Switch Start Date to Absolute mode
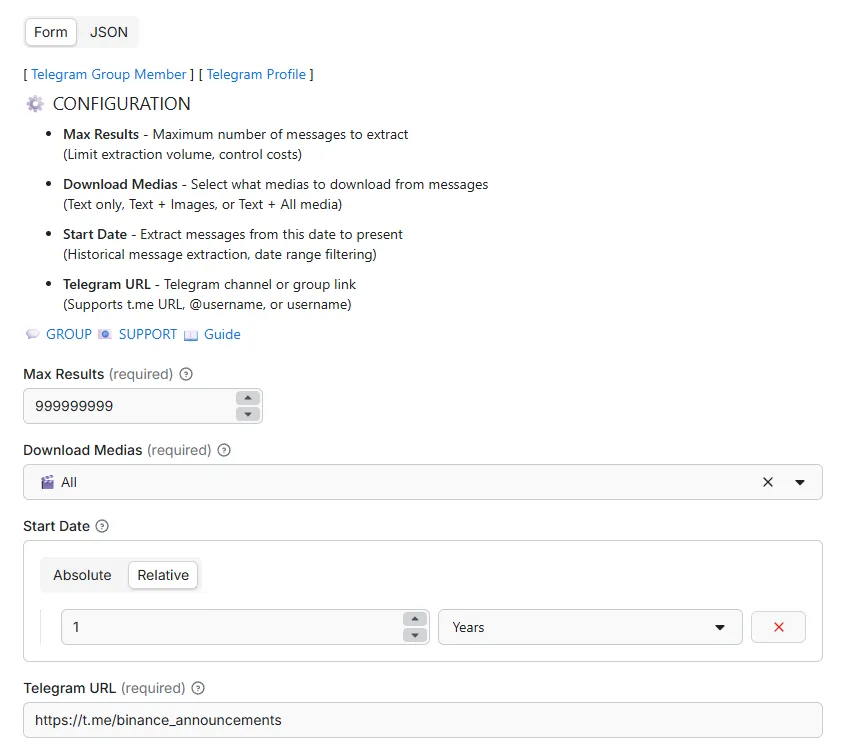852x751 pixels. pyautogui.click(x=82, y=575)
